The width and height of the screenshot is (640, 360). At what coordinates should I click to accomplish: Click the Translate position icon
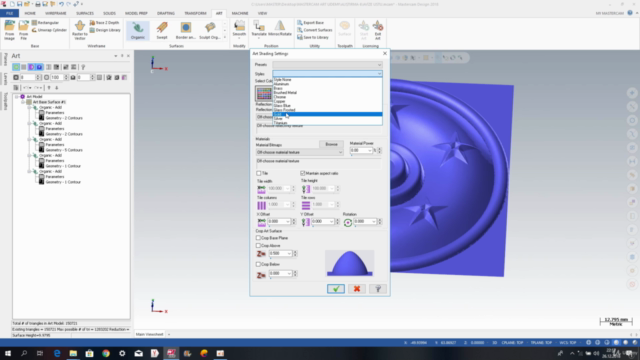259,29
